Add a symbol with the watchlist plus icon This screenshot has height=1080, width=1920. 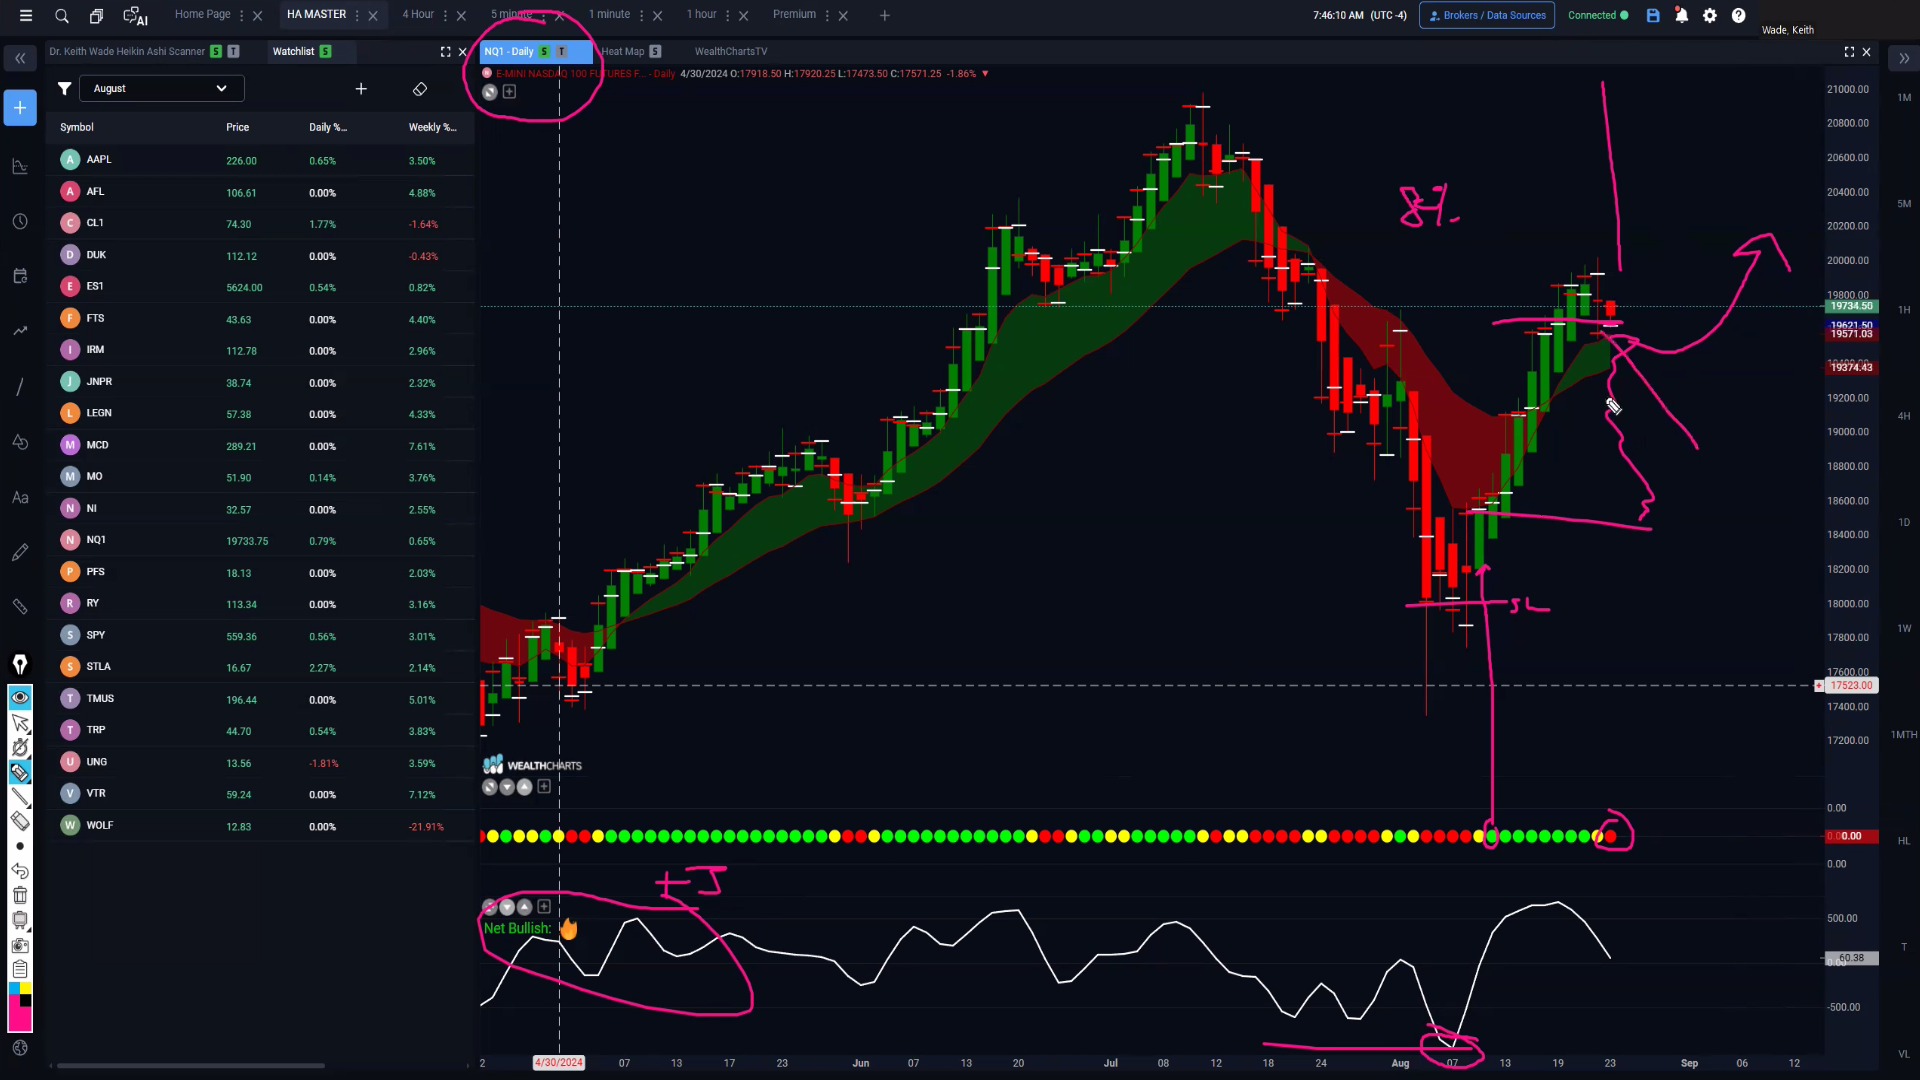(x=361, y=89)
